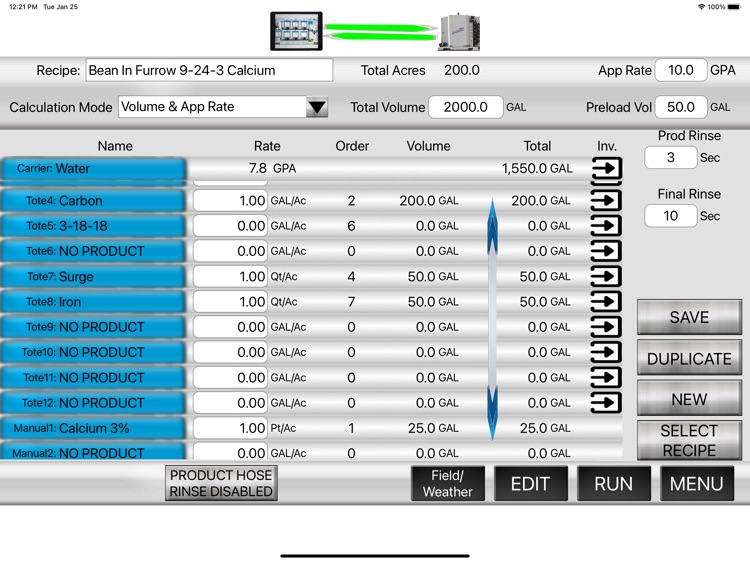Open inventory arrow for Tote11 row

pos(607,378)
